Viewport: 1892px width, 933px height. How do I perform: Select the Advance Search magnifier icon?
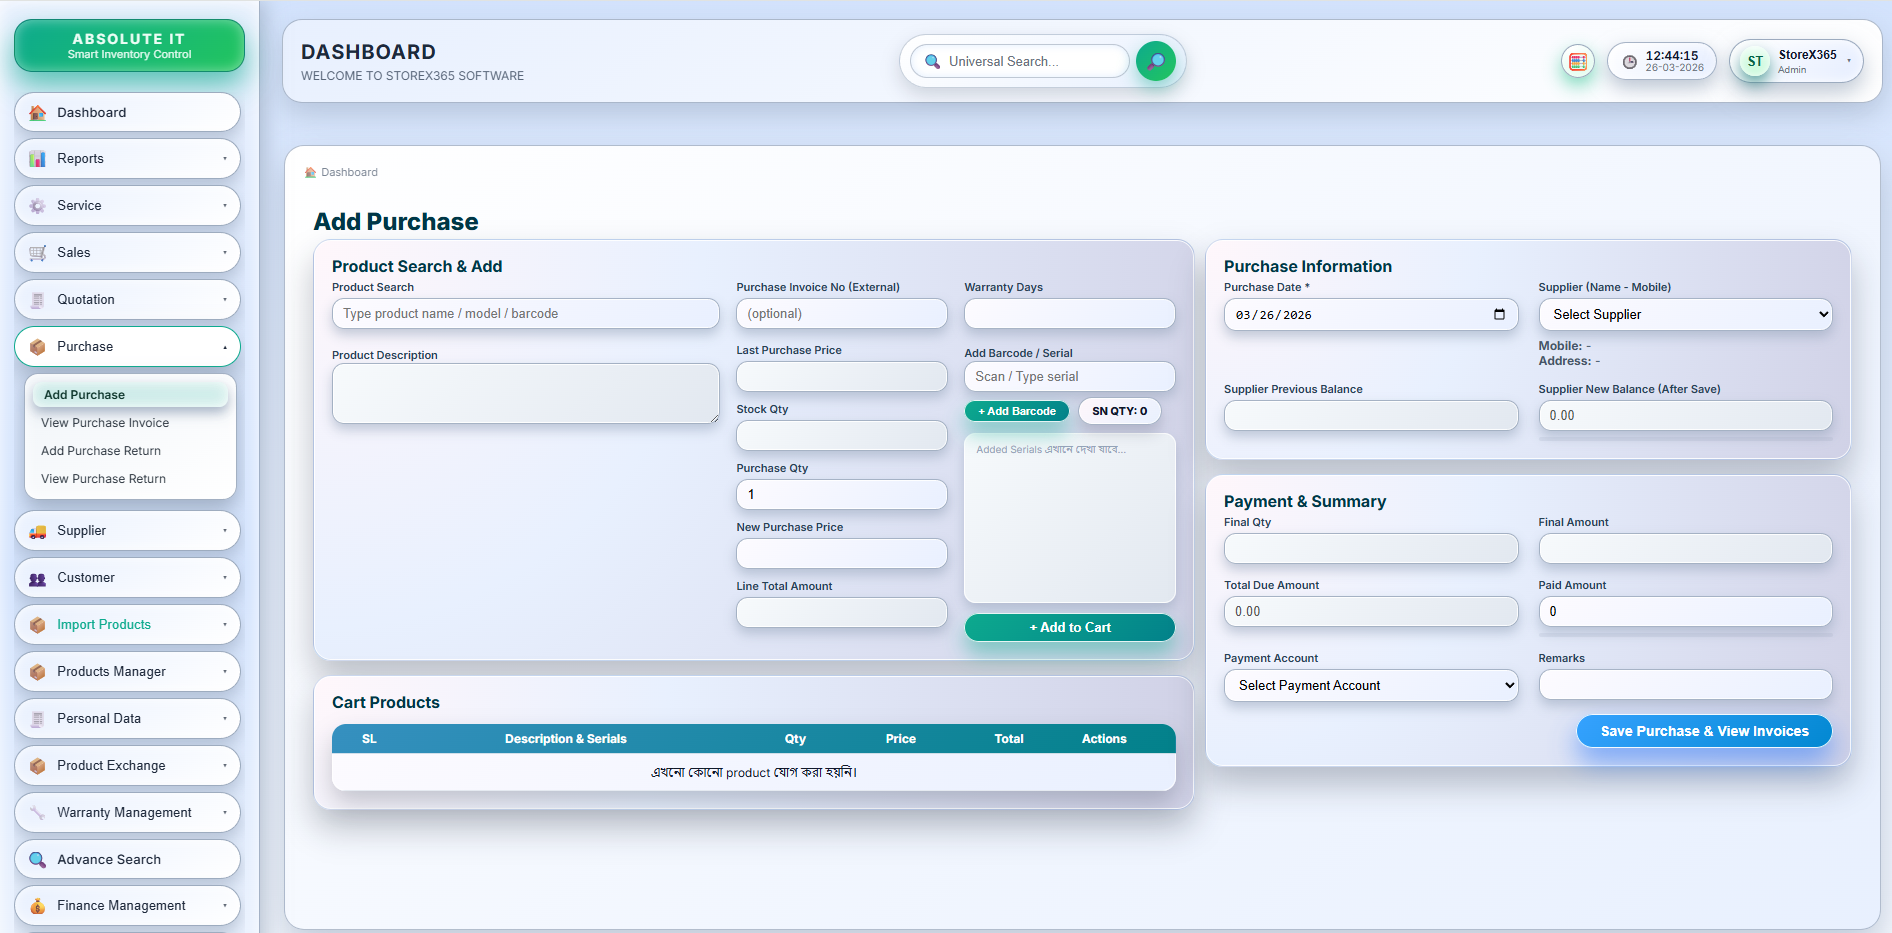tap(37, 859)
